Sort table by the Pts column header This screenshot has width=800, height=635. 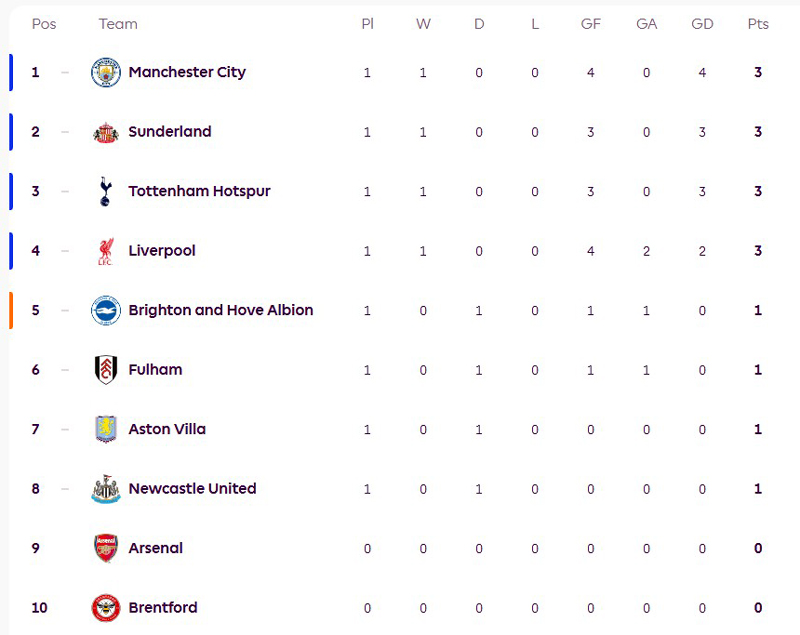(x=758, y=24)
